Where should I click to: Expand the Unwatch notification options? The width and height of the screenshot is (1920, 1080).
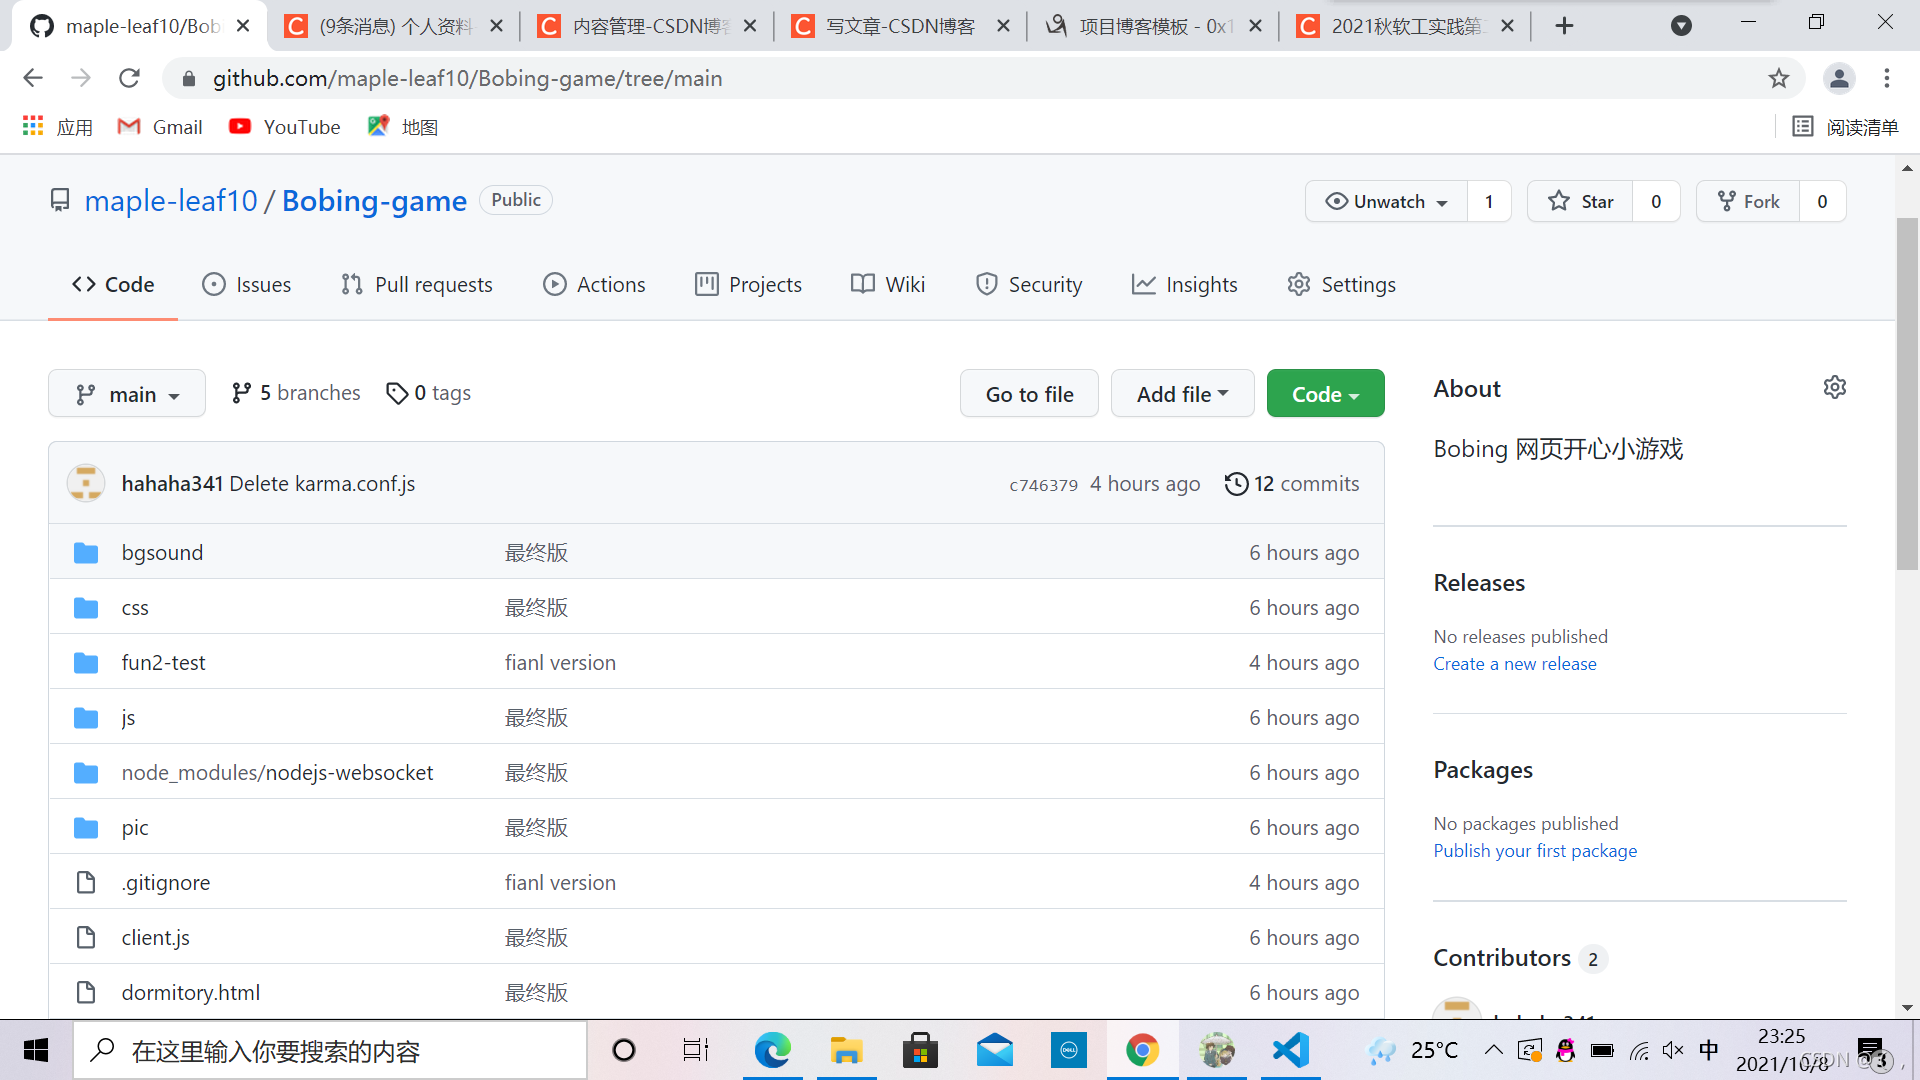click(1440, 200)
